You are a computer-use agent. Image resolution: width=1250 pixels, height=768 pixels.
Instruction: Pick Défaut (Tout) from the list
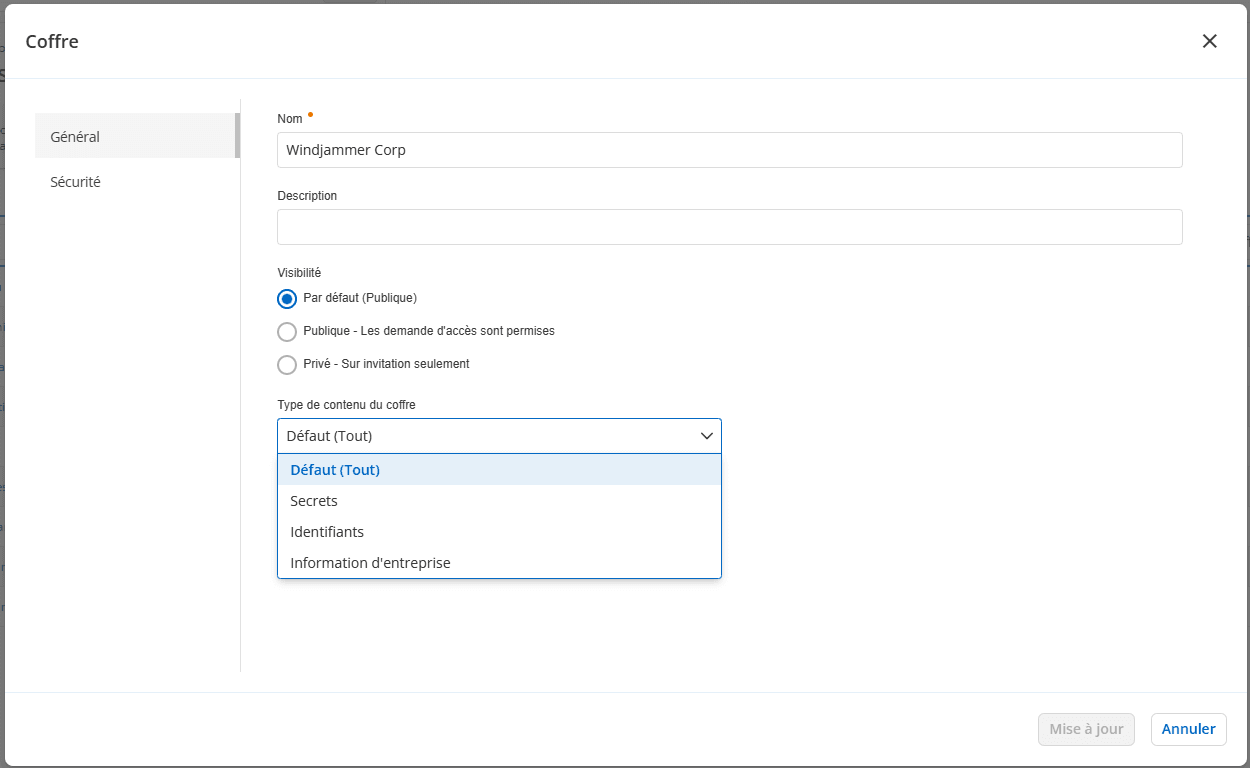tap(335, 470)
